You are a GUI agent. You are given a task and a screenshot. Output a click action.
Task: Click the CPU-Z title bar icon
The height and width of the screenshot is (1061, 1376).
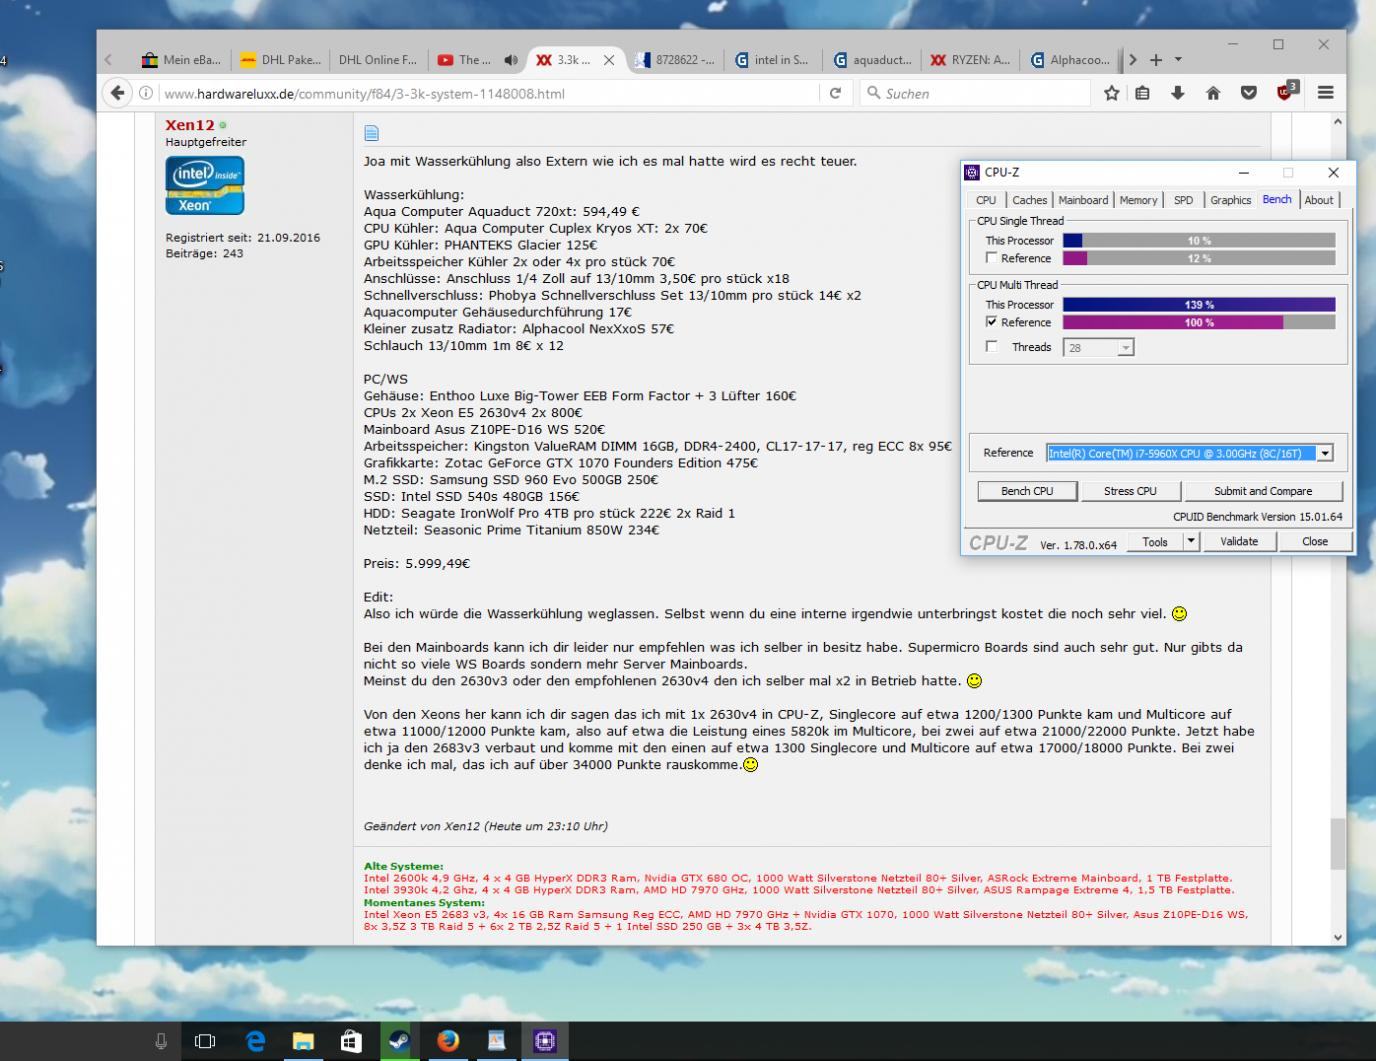973,172
